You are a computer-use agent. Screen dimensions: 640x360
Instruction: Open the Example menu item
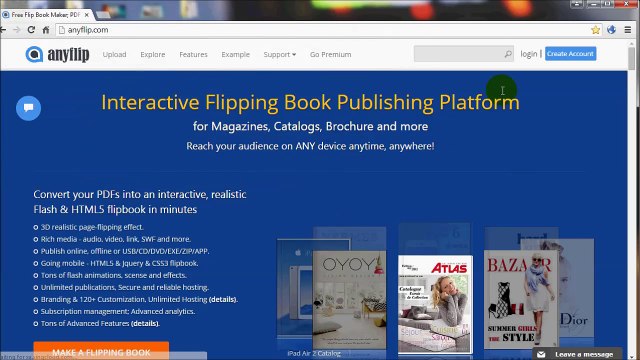coord(236,54)
